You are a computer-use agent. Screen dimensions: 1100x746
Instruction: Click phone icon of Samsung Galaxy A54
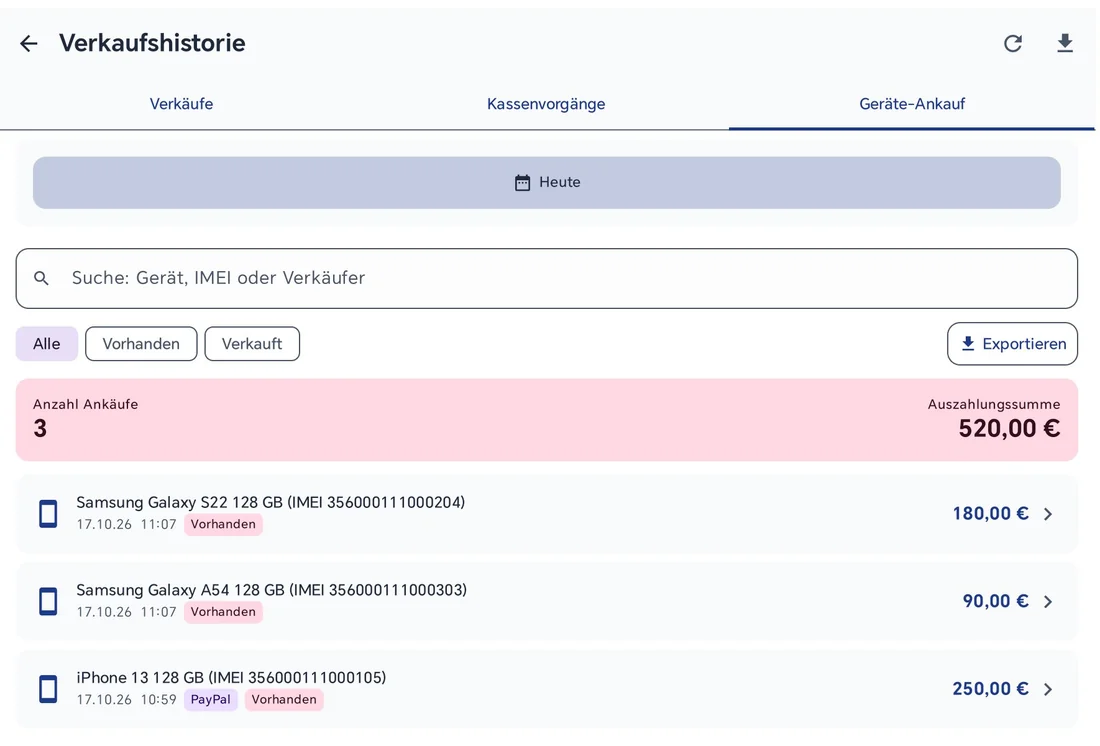[x=48, y=601]
